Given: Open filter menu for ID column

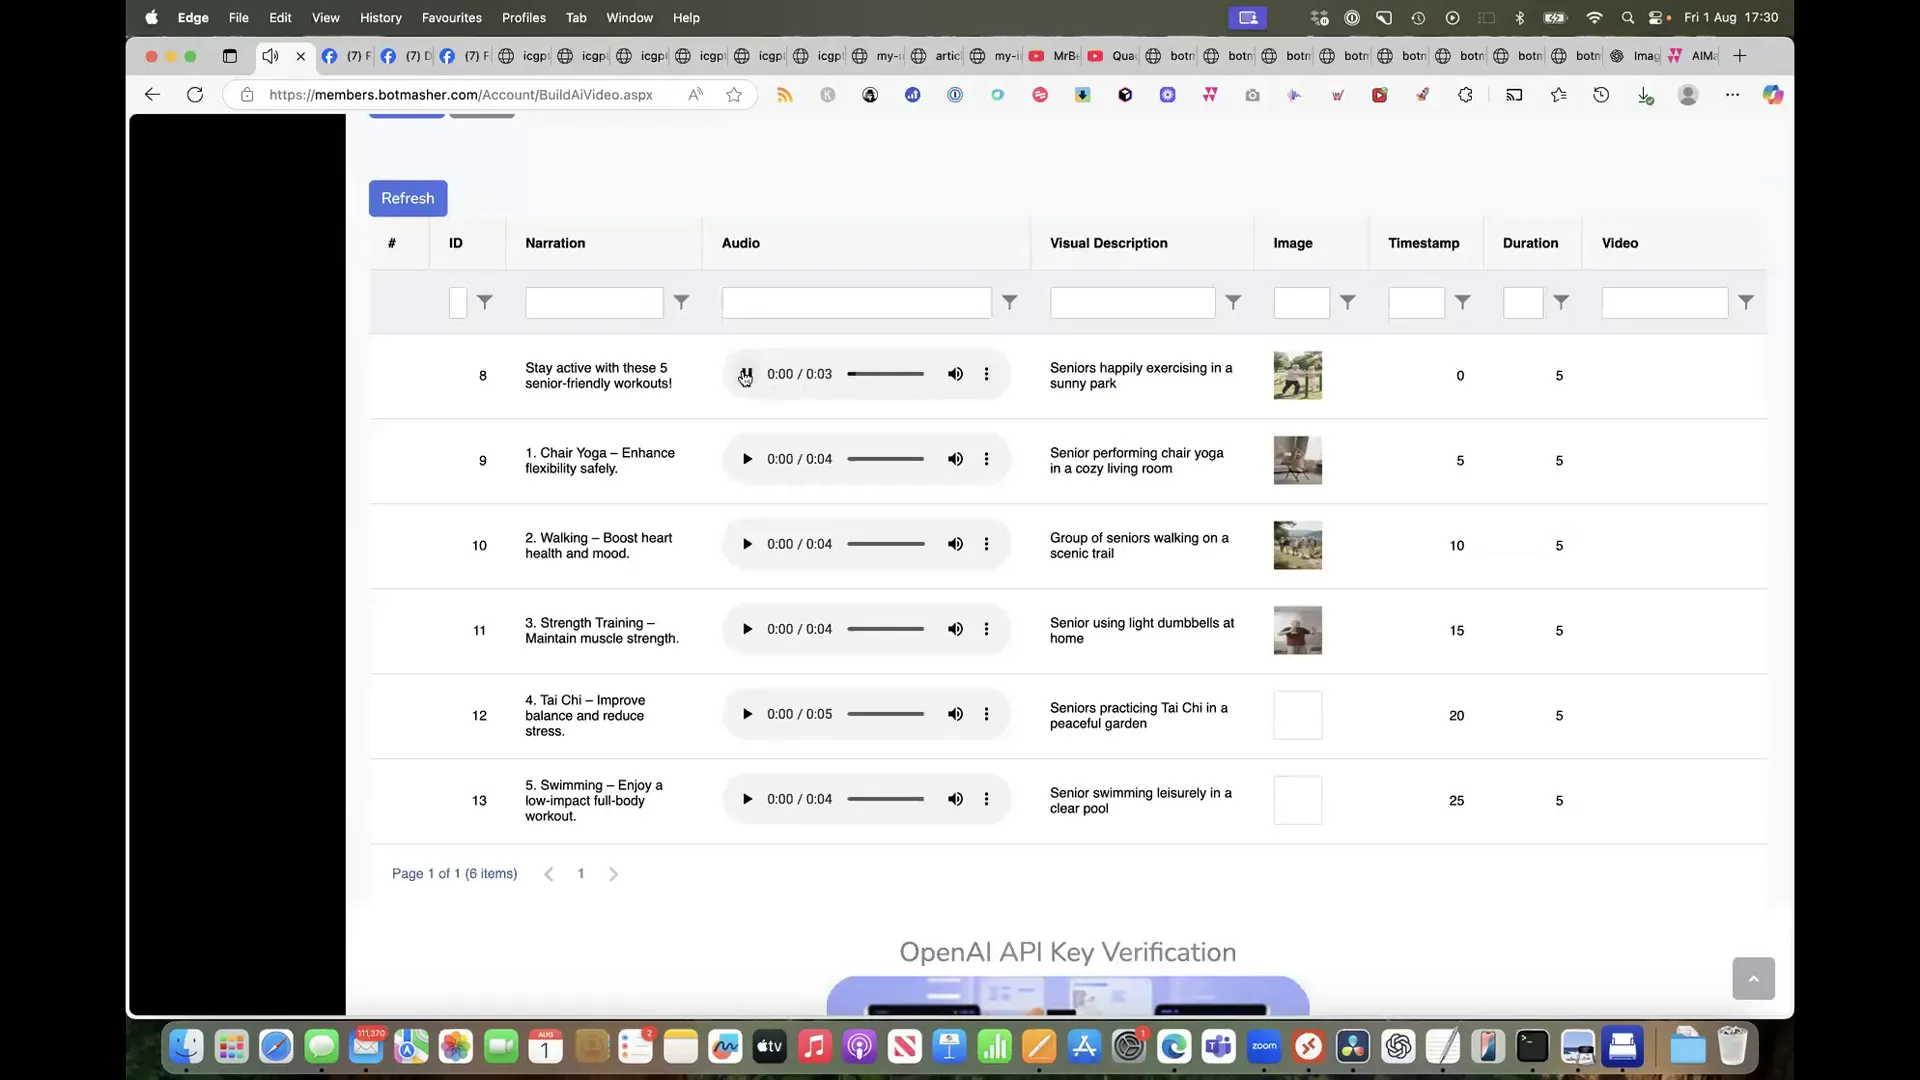Looking at the screenshot, I should click(x=485, y=302).
